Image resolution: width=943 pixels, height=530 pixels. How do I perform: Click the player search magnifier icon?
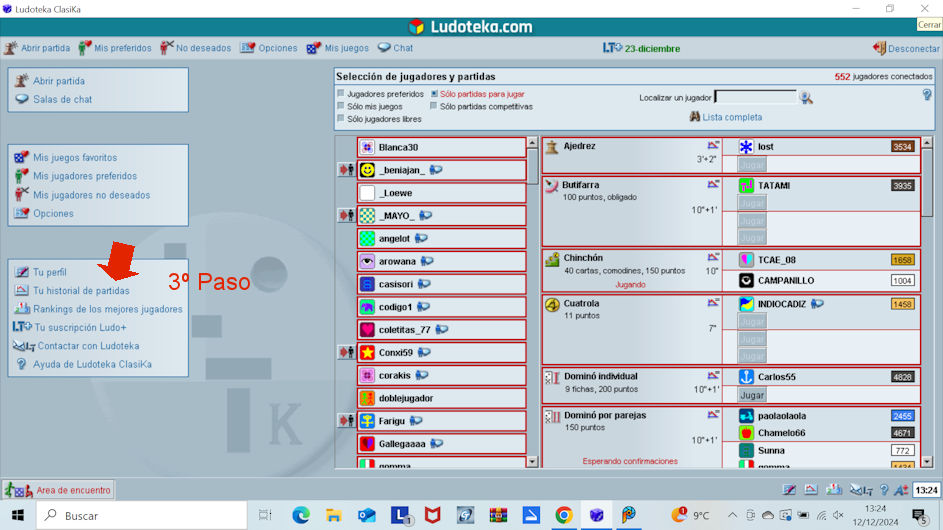click(806, 97)
